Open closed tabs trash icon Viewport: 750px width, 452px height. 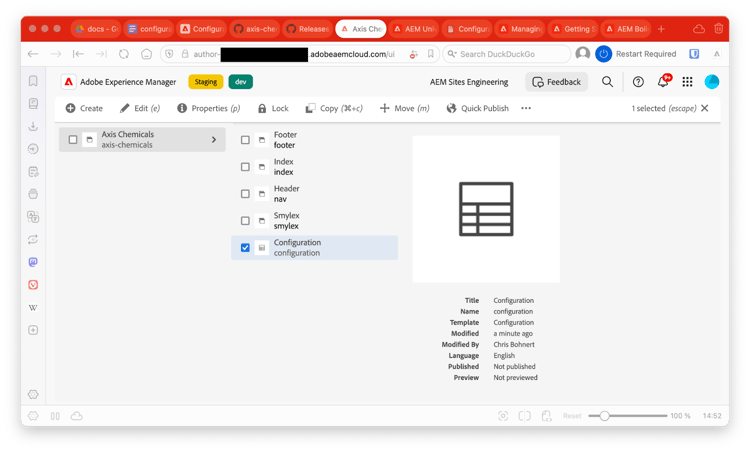(718, 29)
